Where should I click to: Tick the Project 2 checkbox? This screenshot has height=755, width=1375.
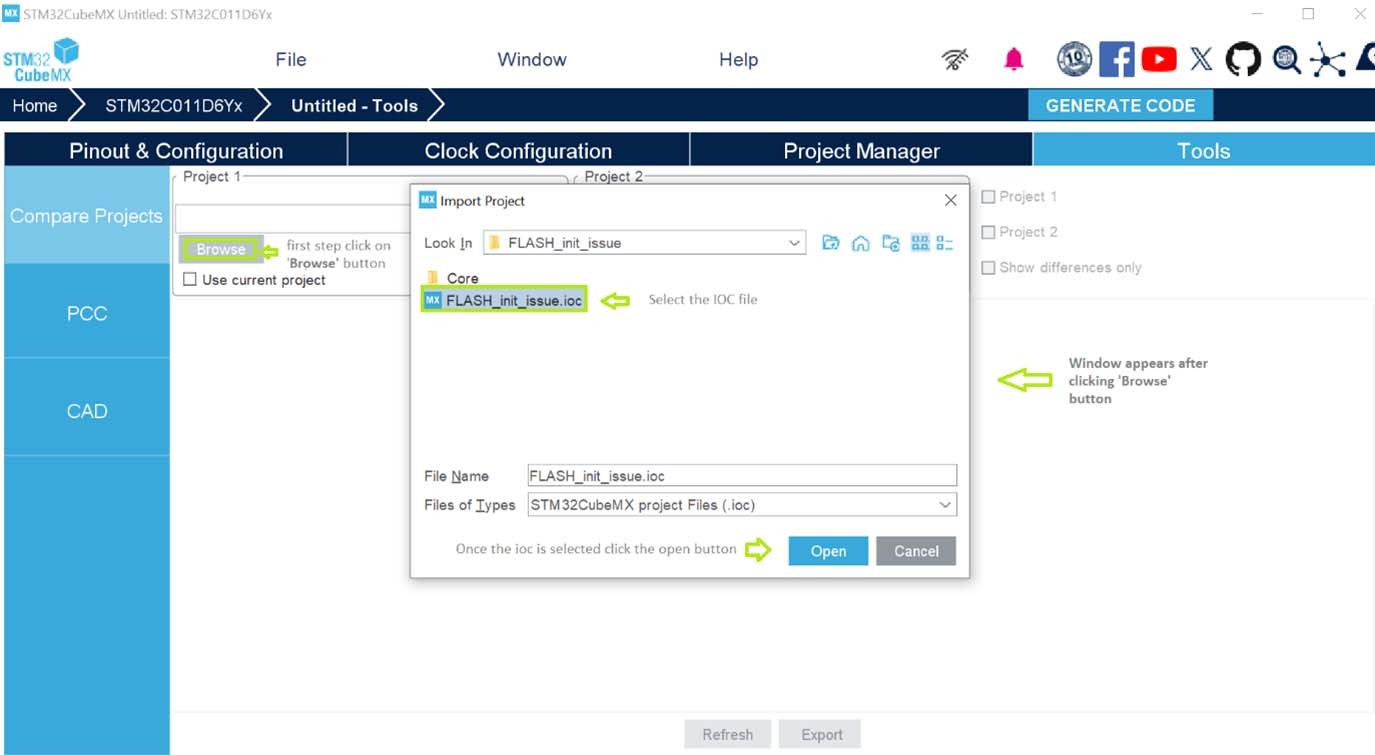click(x=988, y=232)
